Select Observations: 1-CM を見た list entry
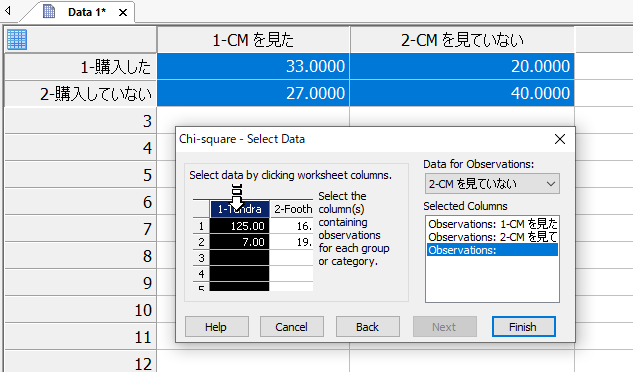 [x=492, y=224]
